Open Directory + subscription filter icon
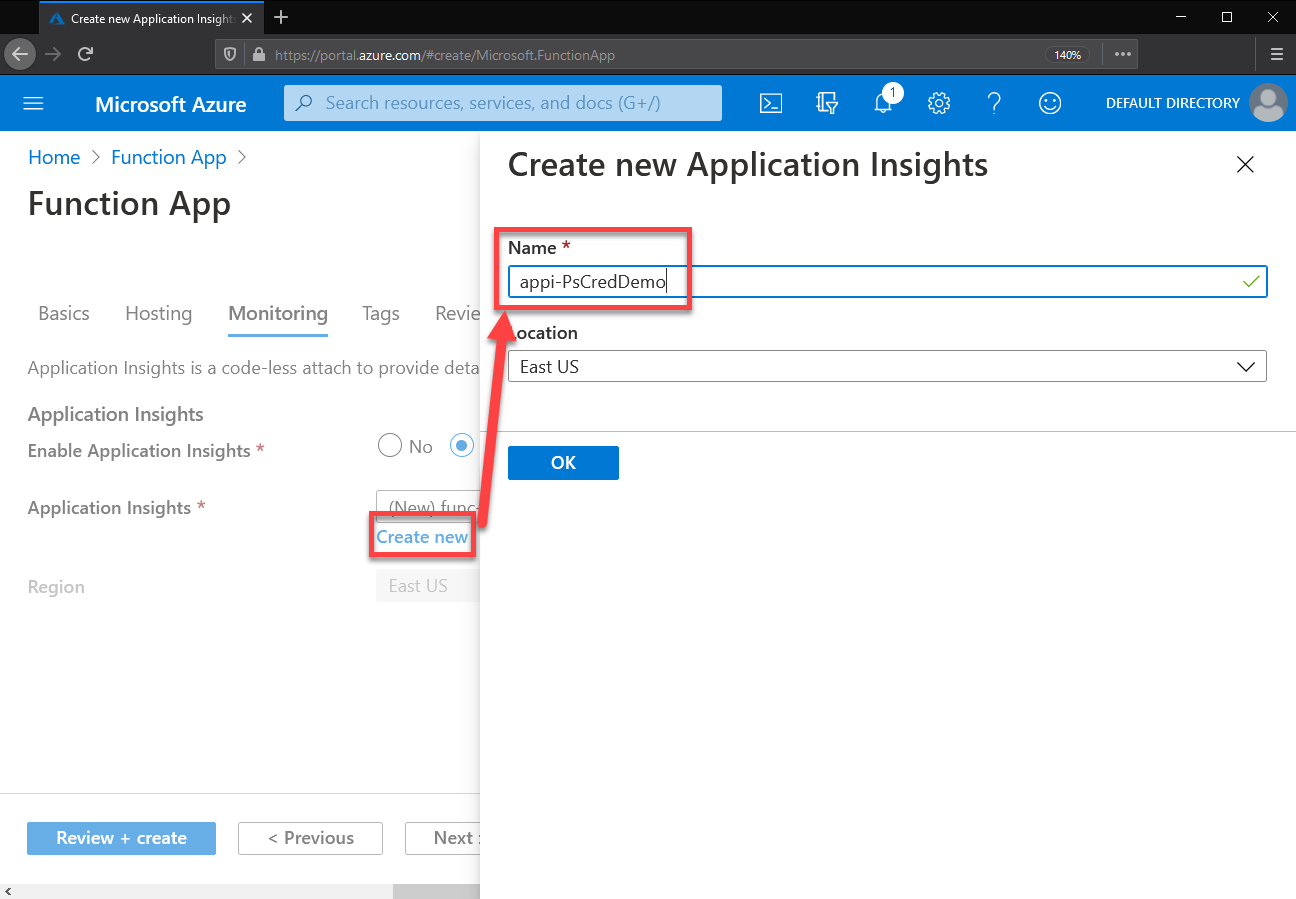The height and width of the screenshot is (899, 1296). coord(826,103)
